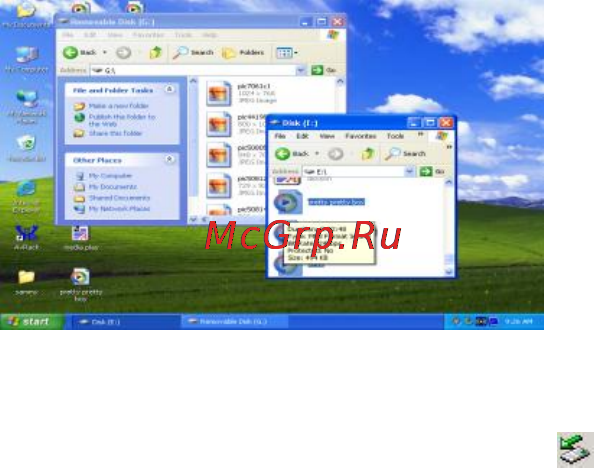Switch to Removable Disk (G:) taskbar button

point(235,322)
